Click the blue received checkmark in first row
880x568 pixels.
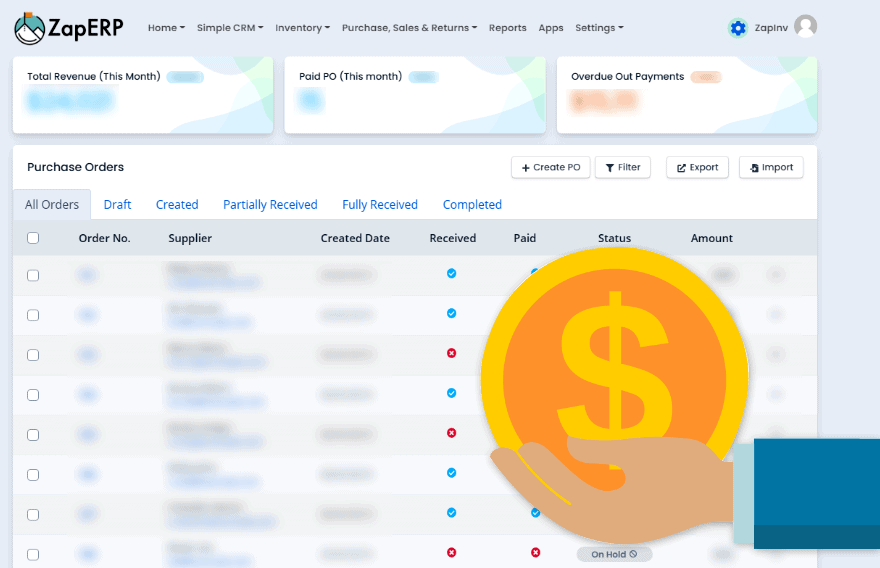click(451, 273)
